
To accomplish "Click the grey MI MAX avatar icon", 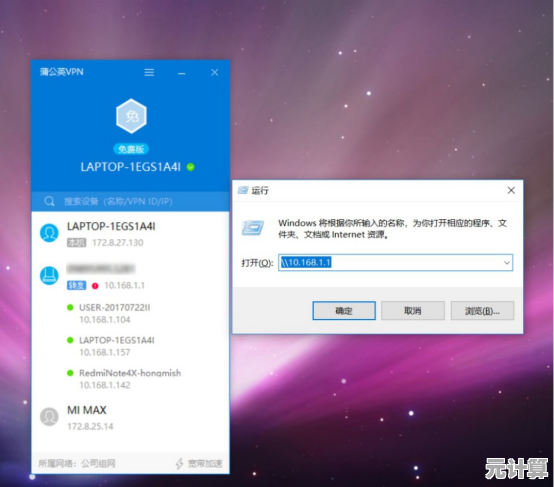I will pos(49,417).
